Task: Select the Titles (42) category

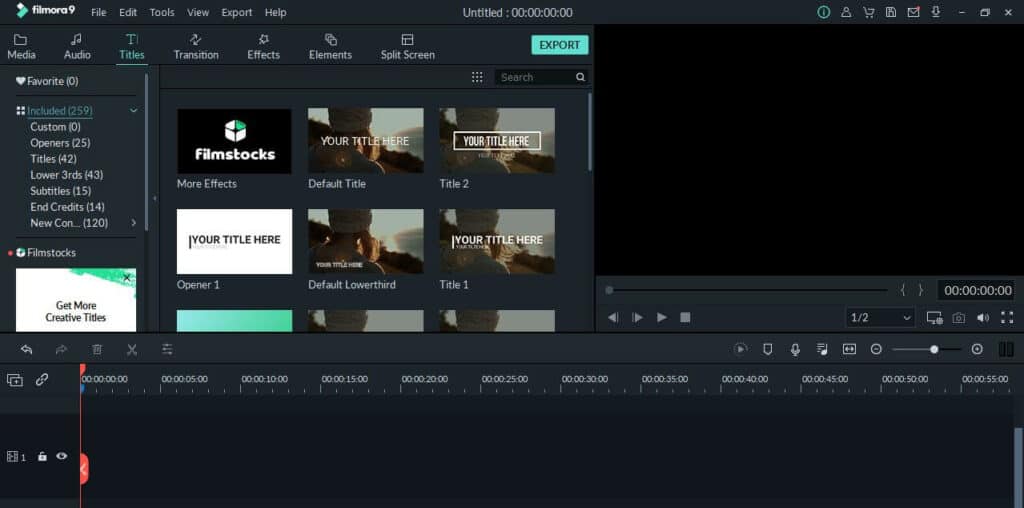Action: tap(53, 159)
